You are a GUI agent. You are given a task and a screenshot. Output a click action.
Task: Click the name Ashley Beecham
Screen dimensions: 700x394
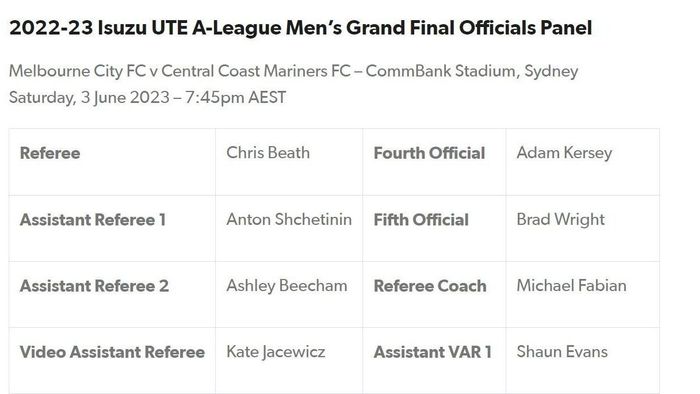point(287,286)
